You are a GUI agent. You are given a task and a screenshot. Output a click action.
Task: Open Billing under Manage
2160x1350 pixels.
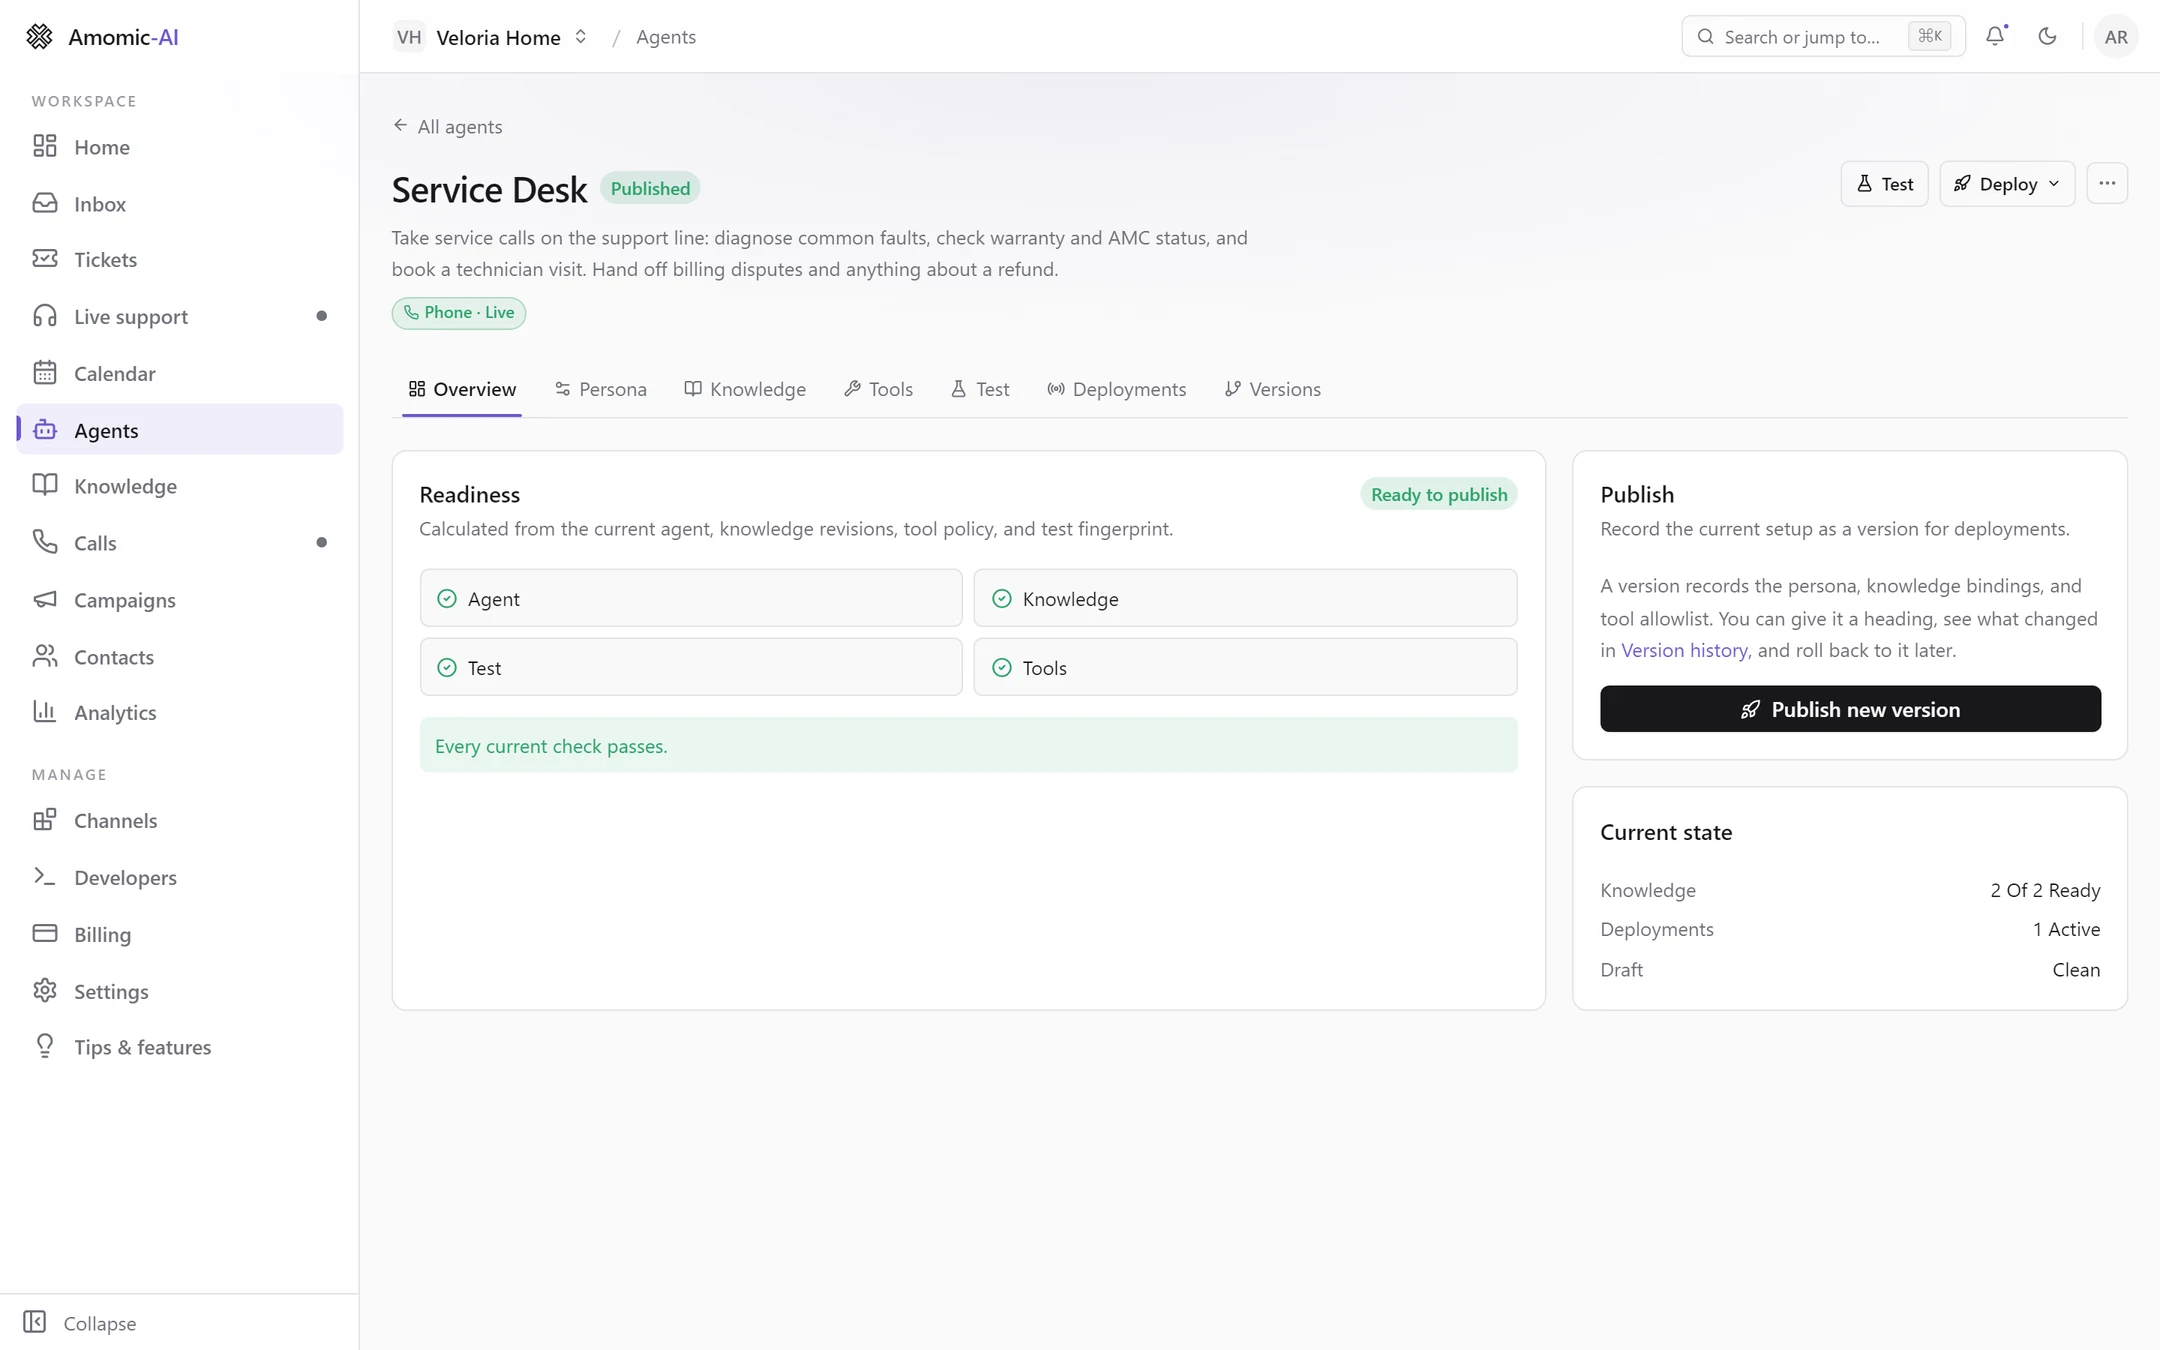pos(180,934)
